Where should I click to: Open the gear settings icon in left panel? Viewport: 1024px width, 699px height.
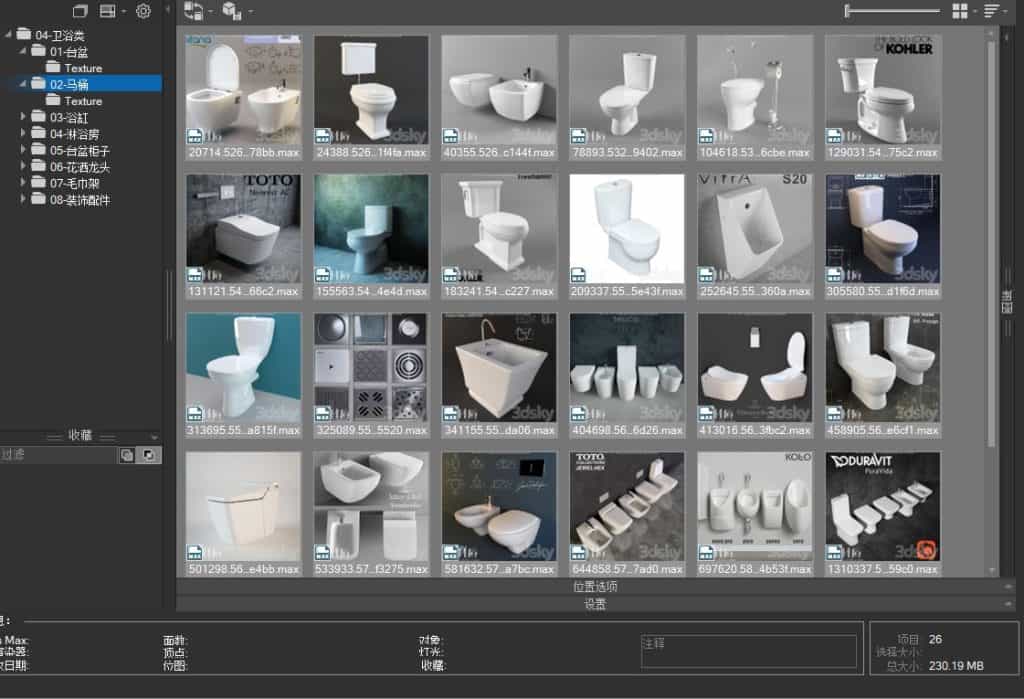tap(143, 10)
